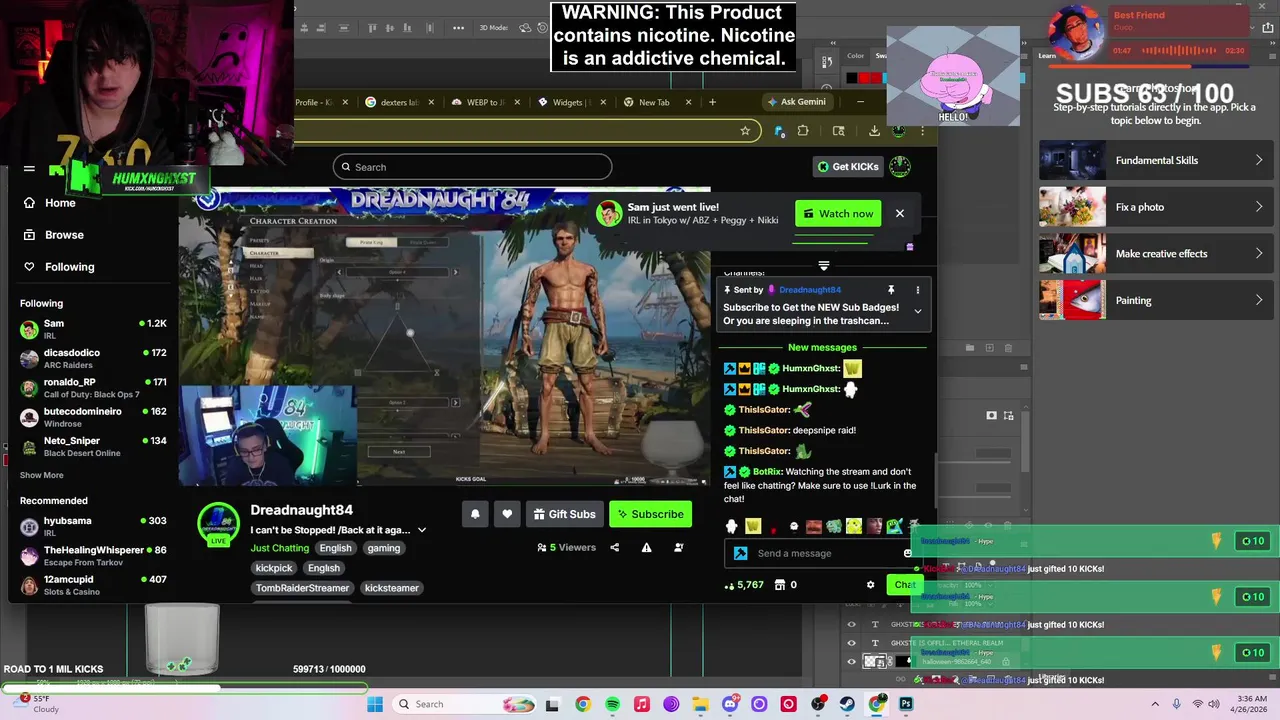Screen dimensions: 1280x720
Task: Open Chrome extensions puzzle icon
Action: tap(802, 131)
